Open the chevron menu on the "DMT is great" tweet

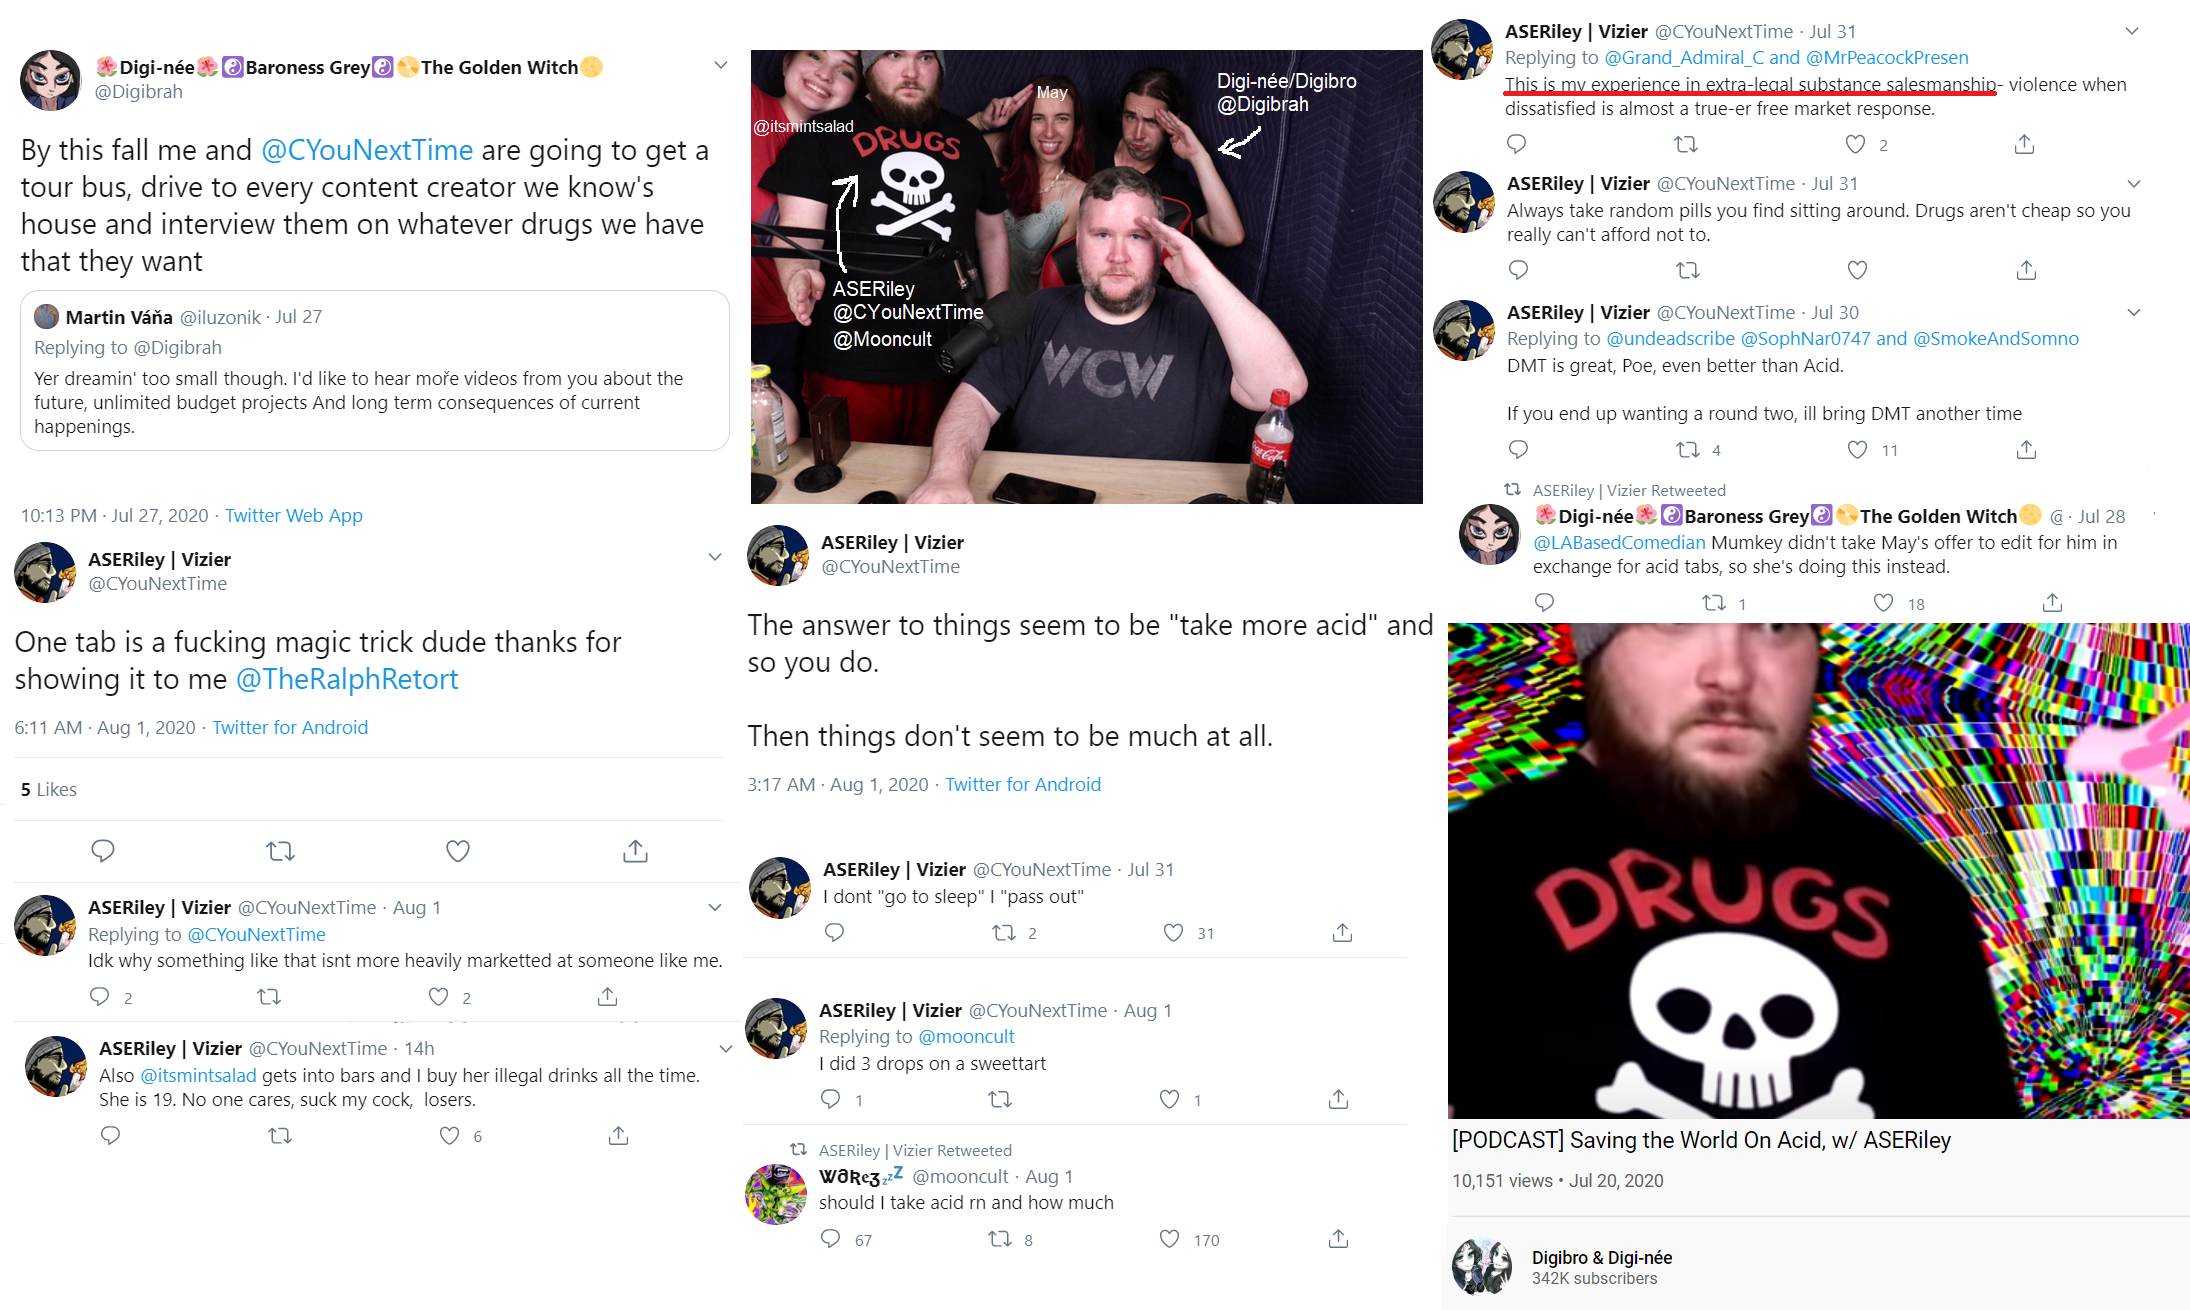click(2133, 312)
